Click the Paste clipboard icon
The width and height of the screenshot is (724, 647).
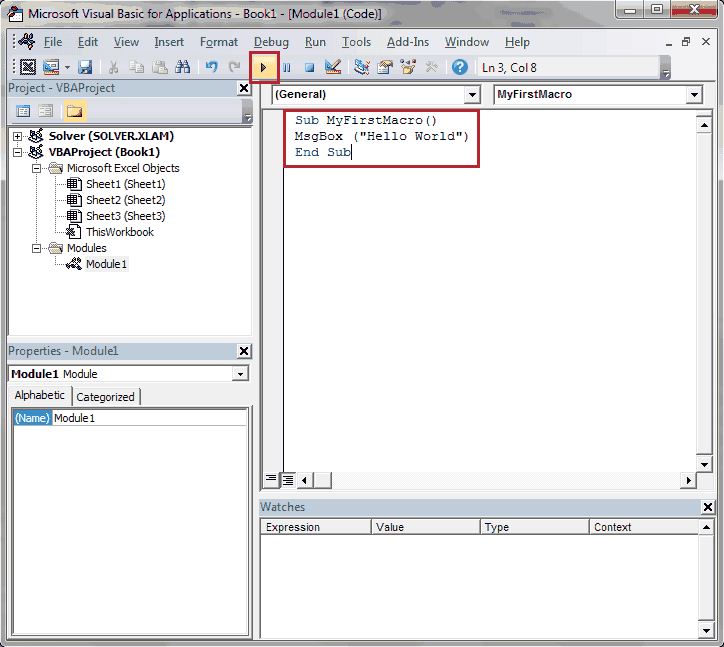pos(160,67)
